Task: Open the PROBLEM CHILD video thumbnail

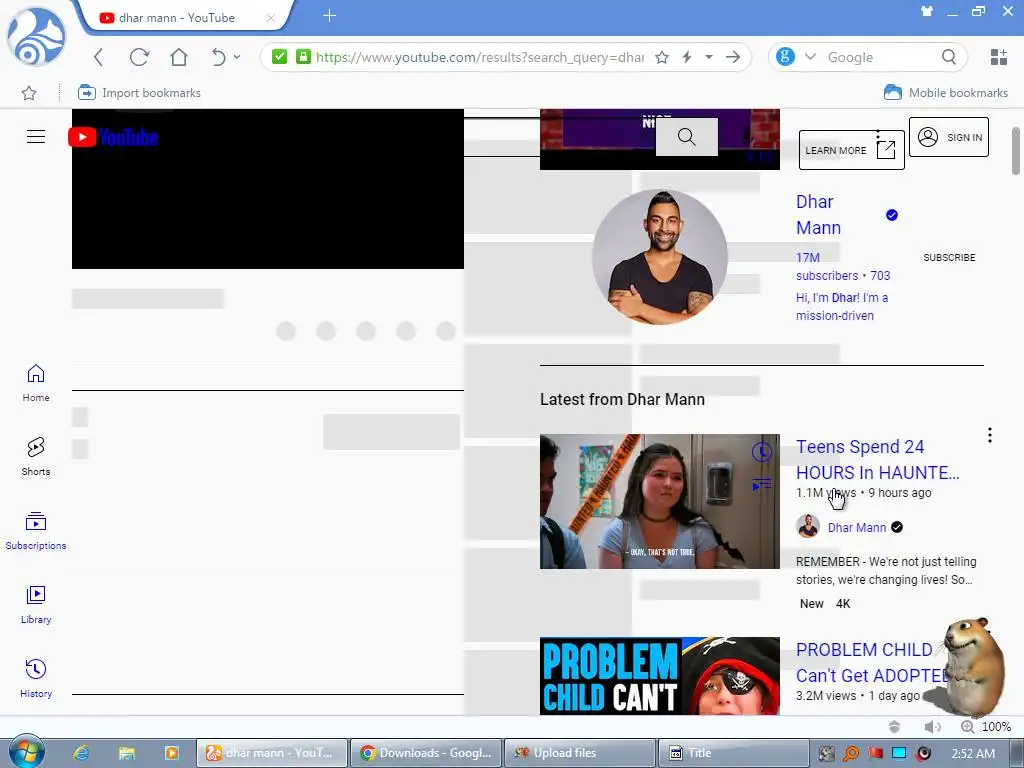Action: pyautogui.click(x=660, y=676)
